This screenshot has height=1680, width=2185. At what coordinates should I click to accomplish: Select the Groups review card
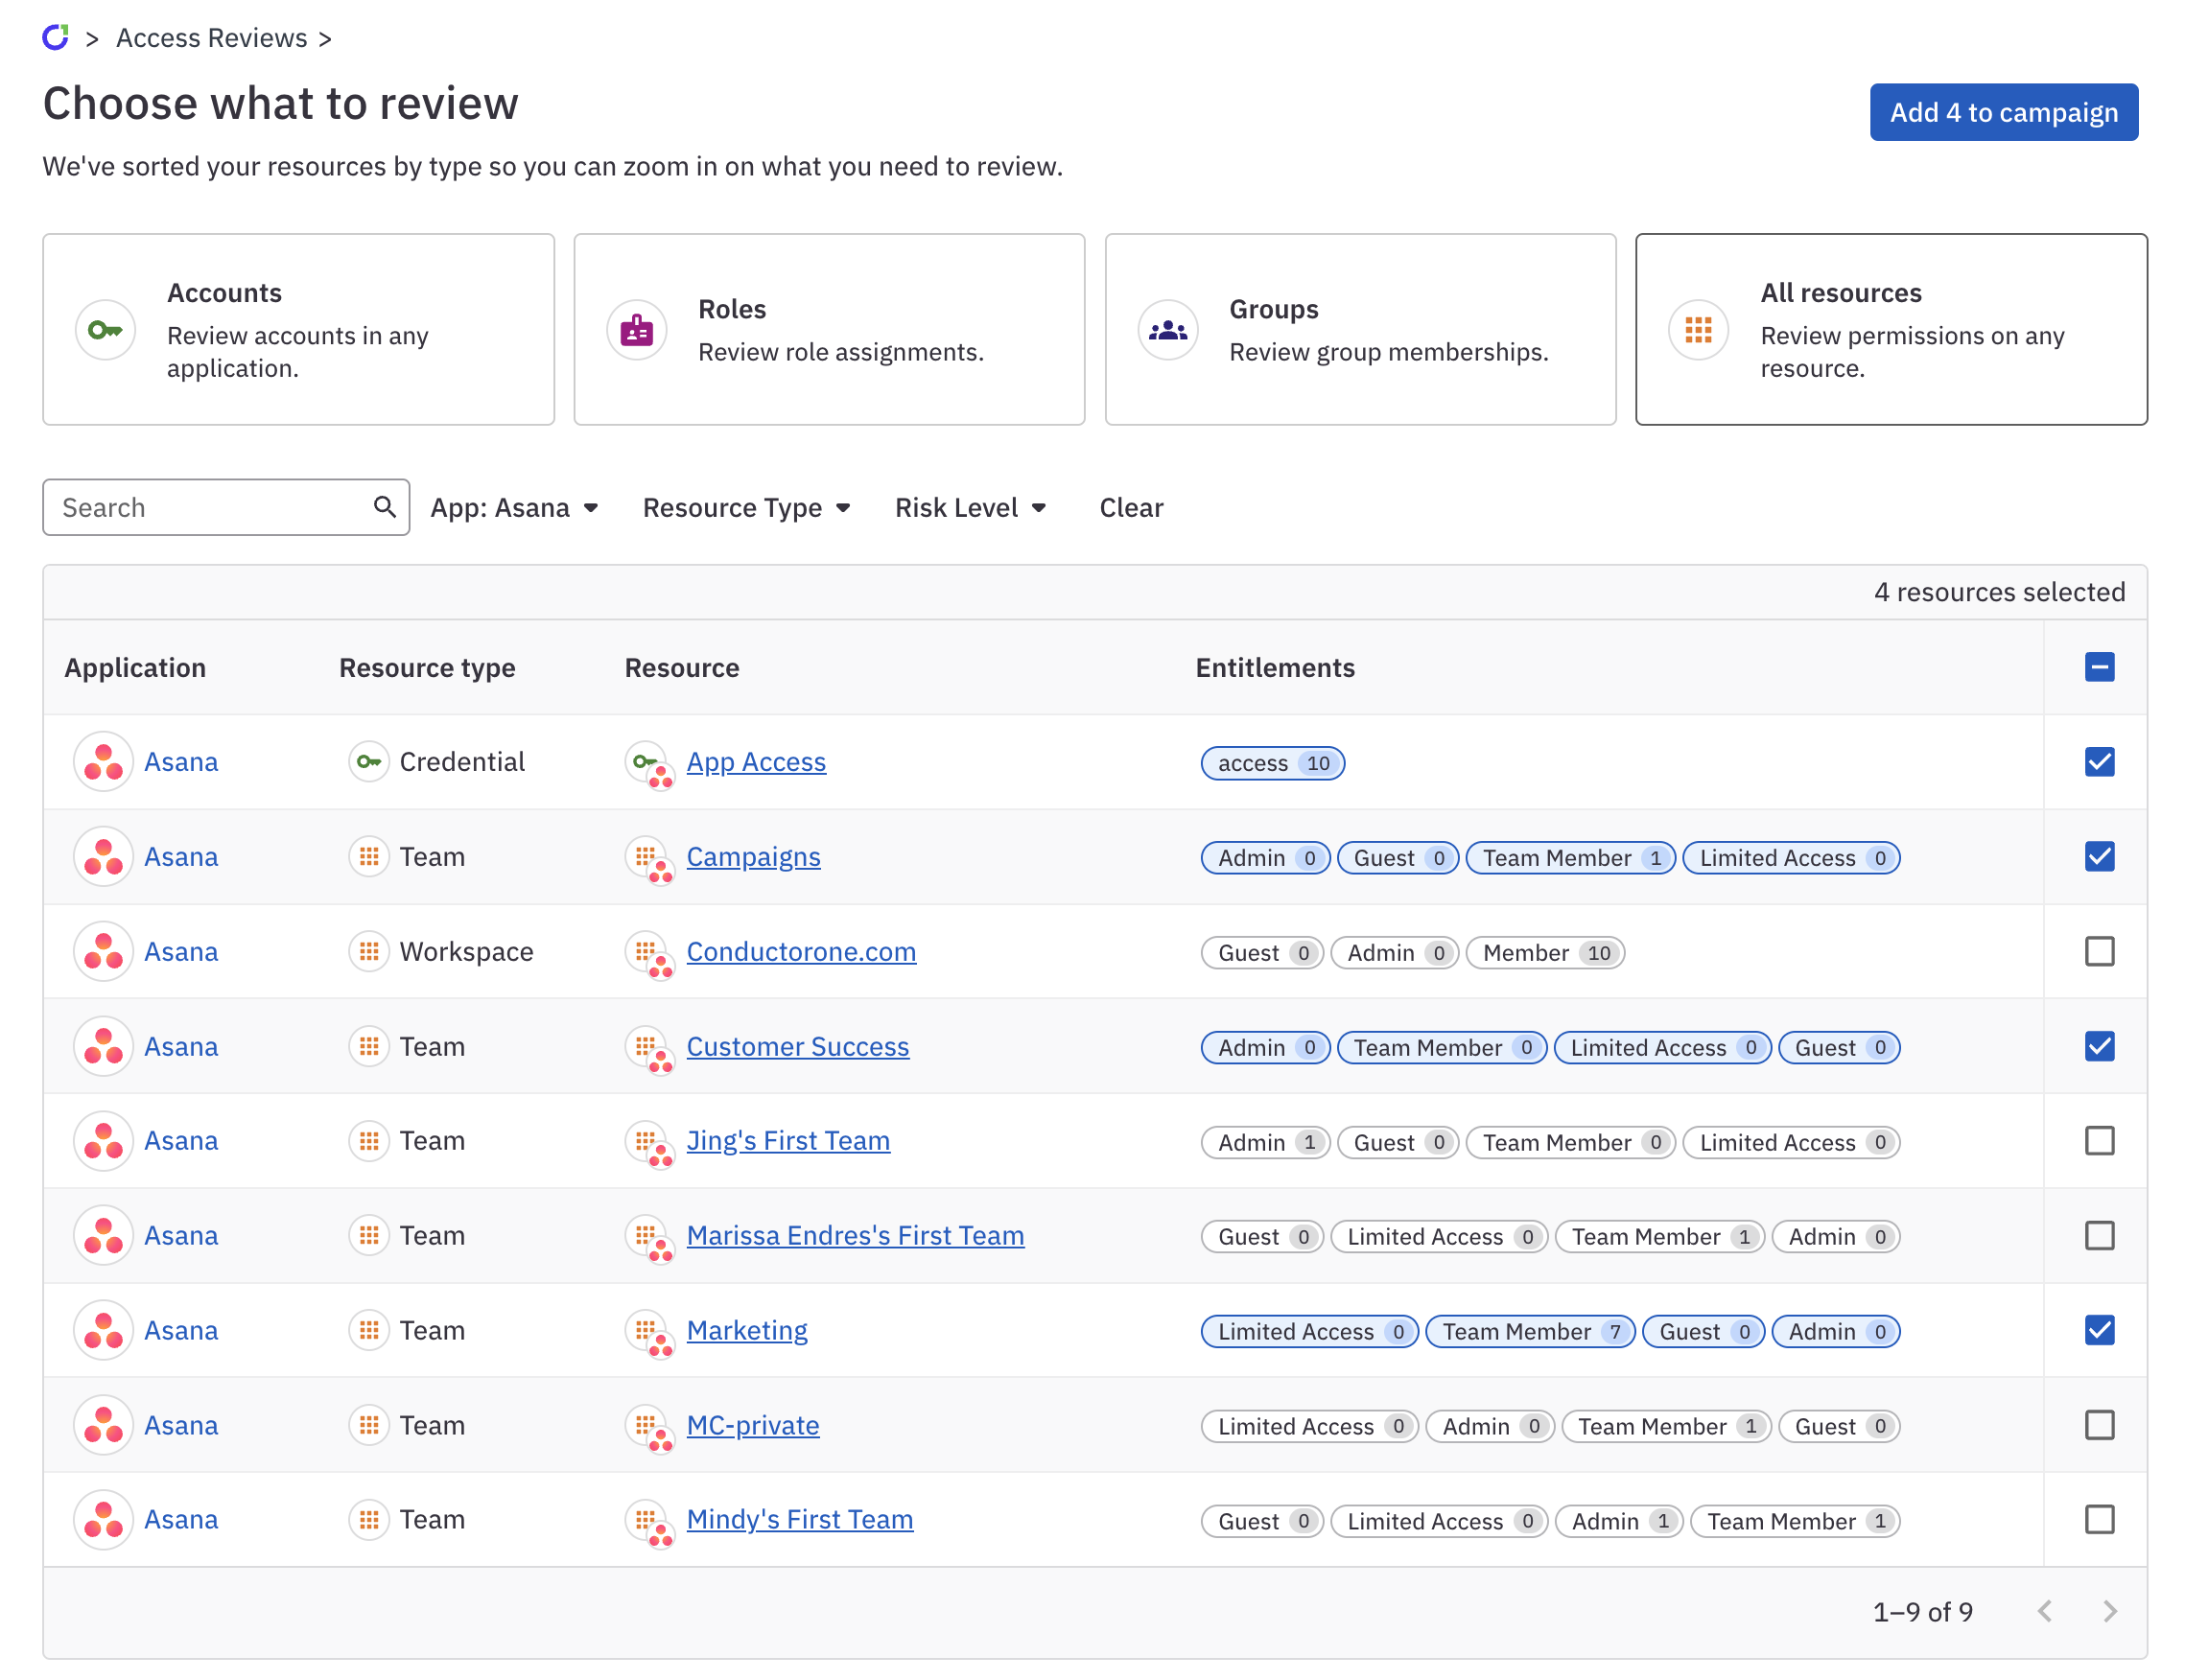pyautogui.click(x=1360, y=329)
